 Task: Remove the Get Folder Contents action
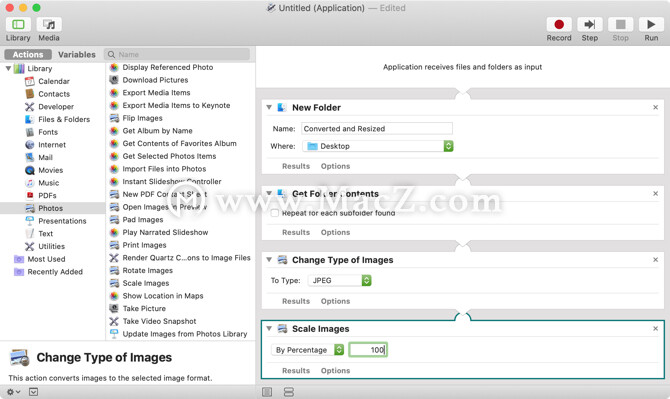pos(655,194)
